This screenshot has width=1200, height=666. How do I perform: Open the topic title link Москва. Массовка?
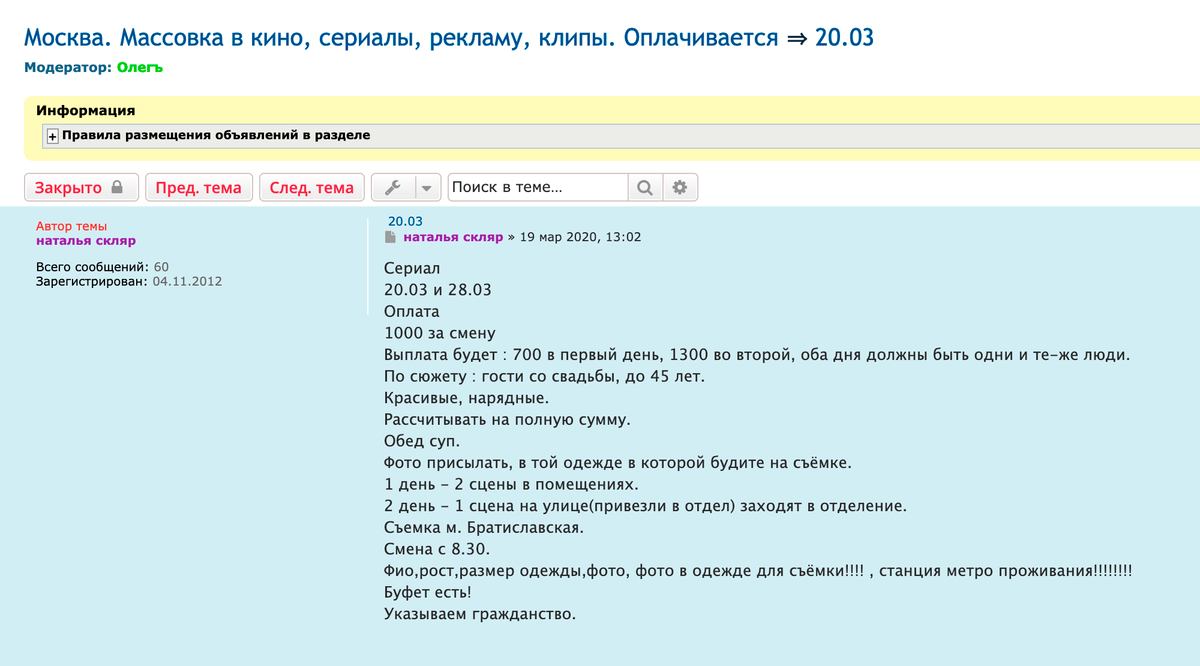[448, 38]
